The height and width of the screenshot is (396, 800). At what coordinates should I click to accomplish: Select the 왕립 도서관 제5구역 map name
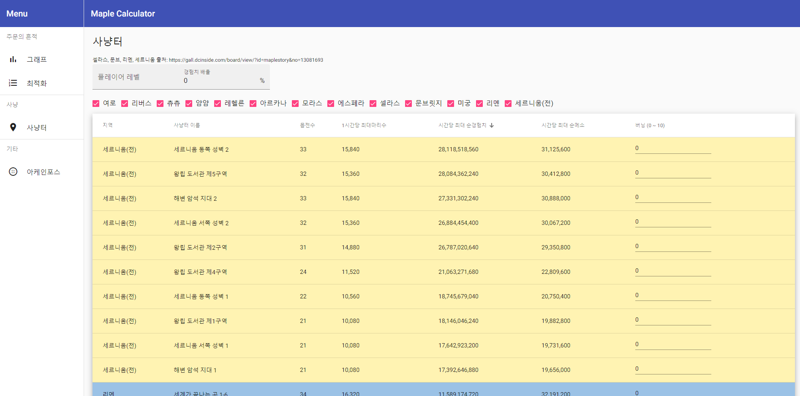pyautogui.click(x=201, y=174)
